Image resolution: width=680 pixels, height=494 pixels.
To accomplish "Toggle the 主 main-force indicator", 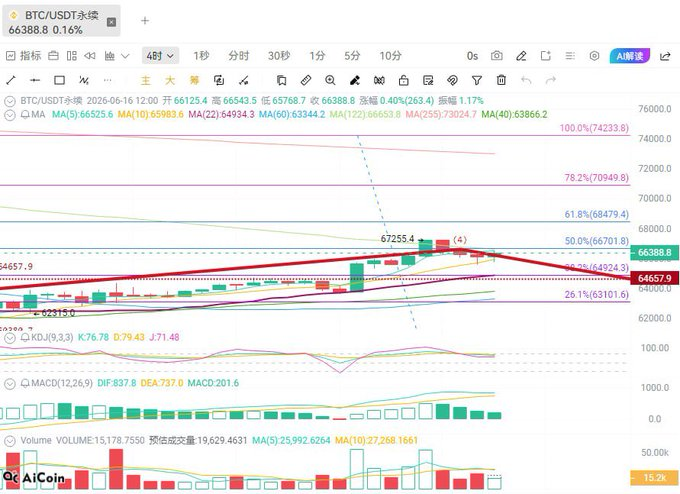I will point(146,80).
